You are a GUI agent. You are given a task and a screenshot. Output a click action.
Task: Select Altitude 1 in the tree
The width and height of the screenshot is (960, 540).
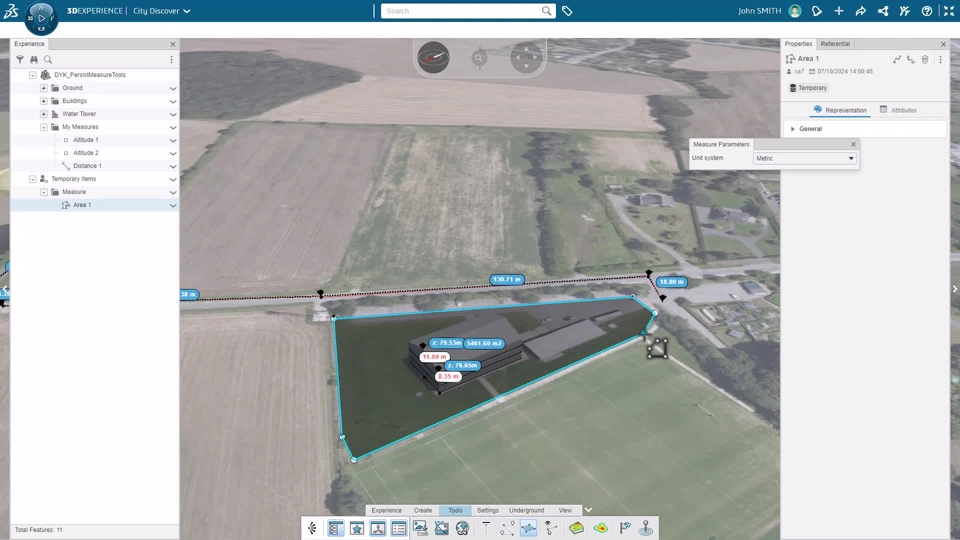point(86,140)
